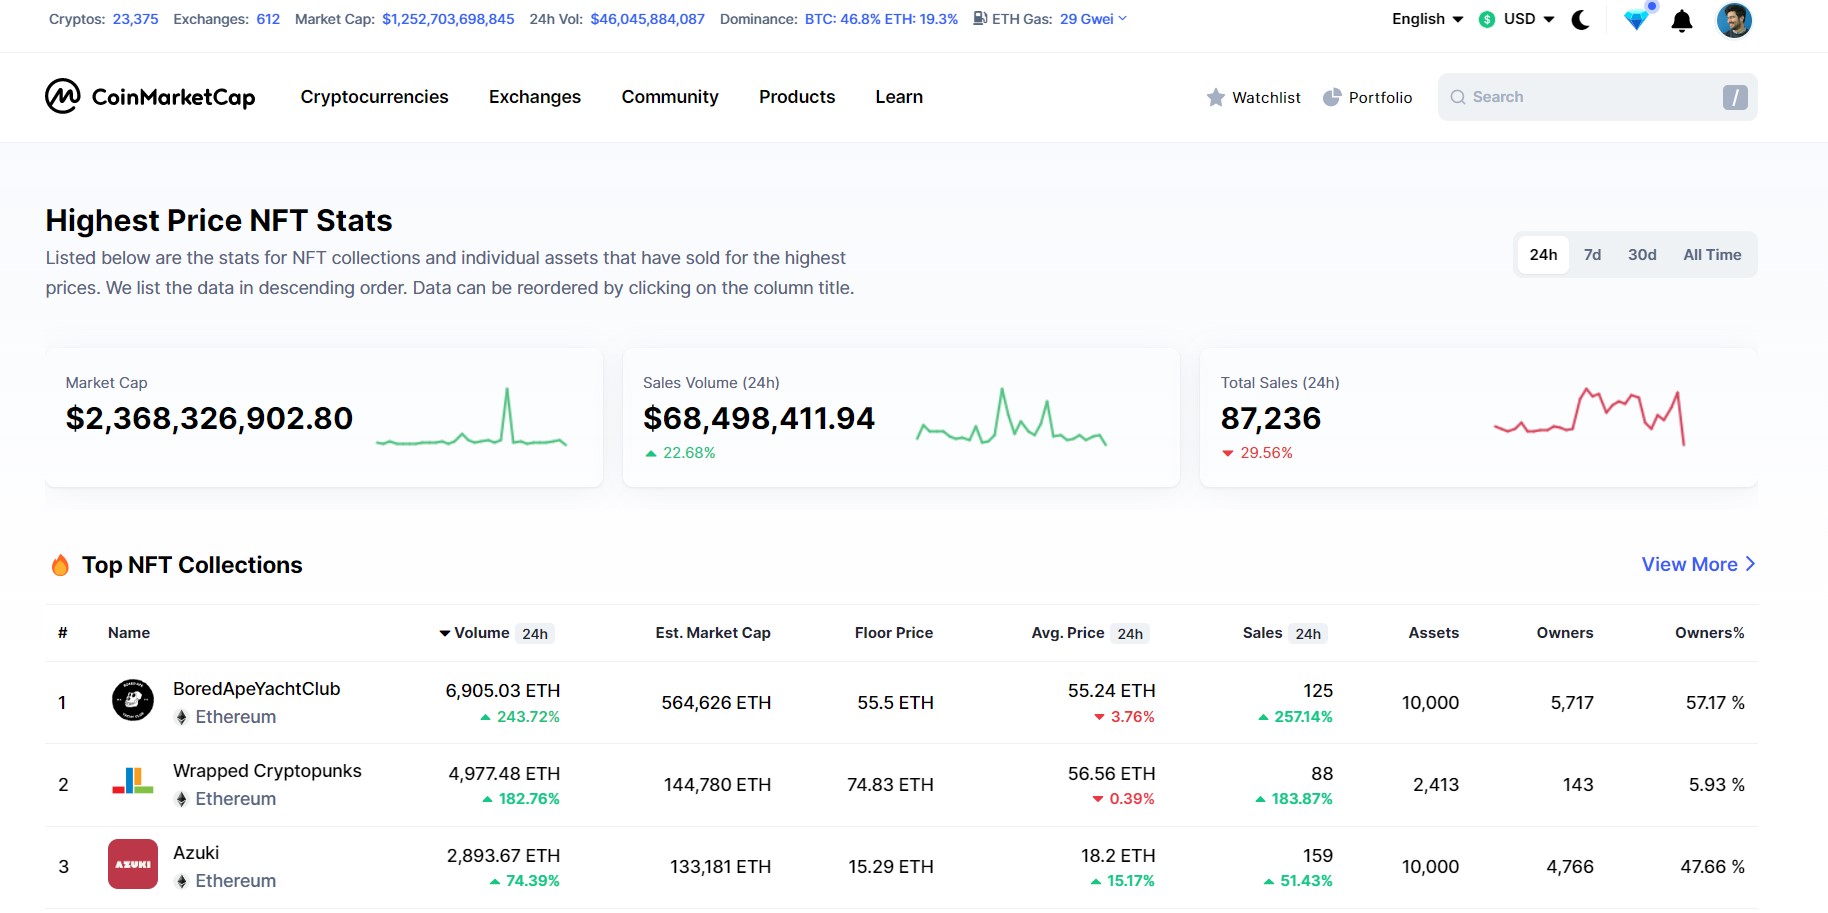The height and width of the screenshot is (913, 1828).
Task: Click the Exchanges count 612 link
Action: 268,19
